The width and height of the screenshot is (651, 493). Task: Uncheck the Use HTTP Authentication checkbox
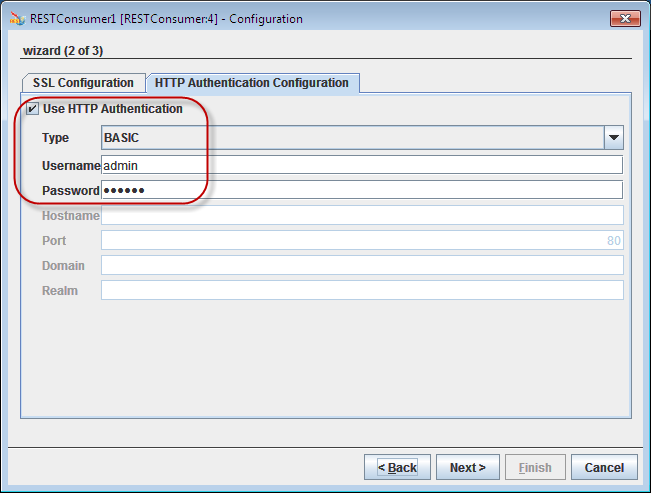(x=32, y=109)
